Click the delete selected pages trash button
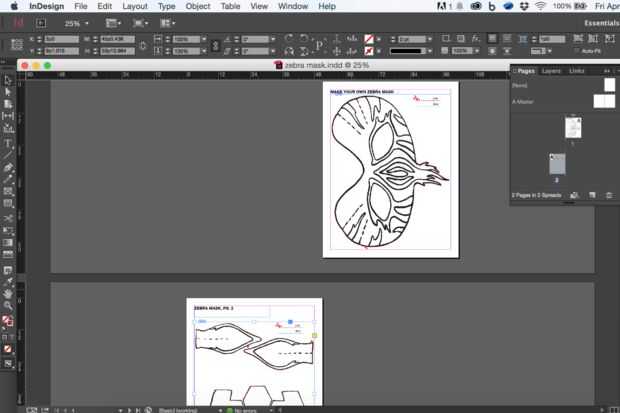Viewport: 620px width, 413px height. tap(609, 195)
